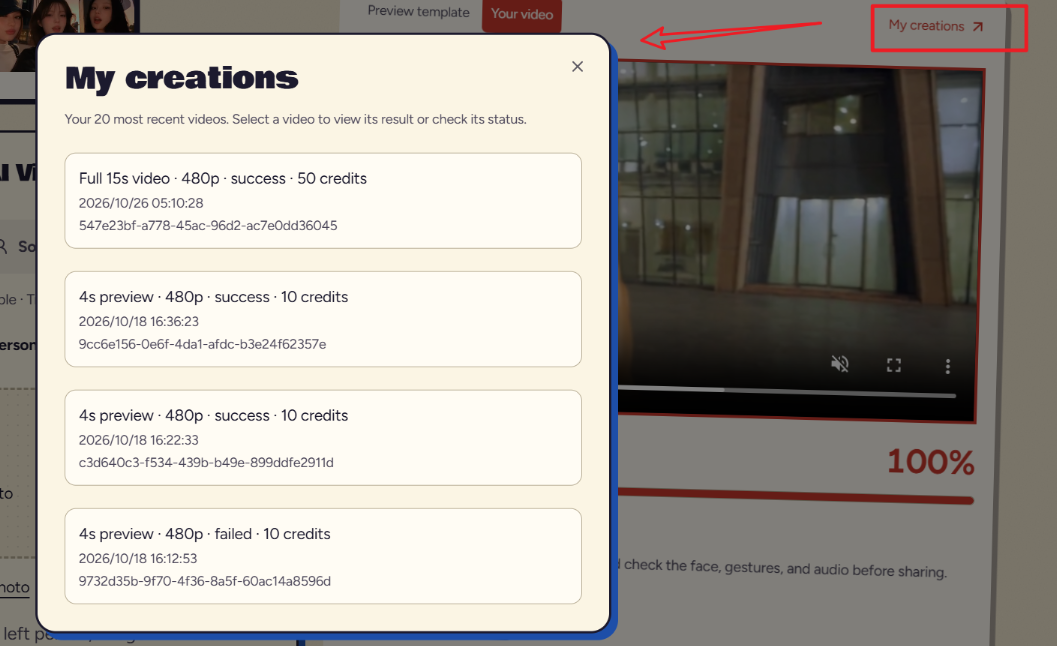Close the My creations dialog
Screen dimensions: 1057x646
(577, 66)
